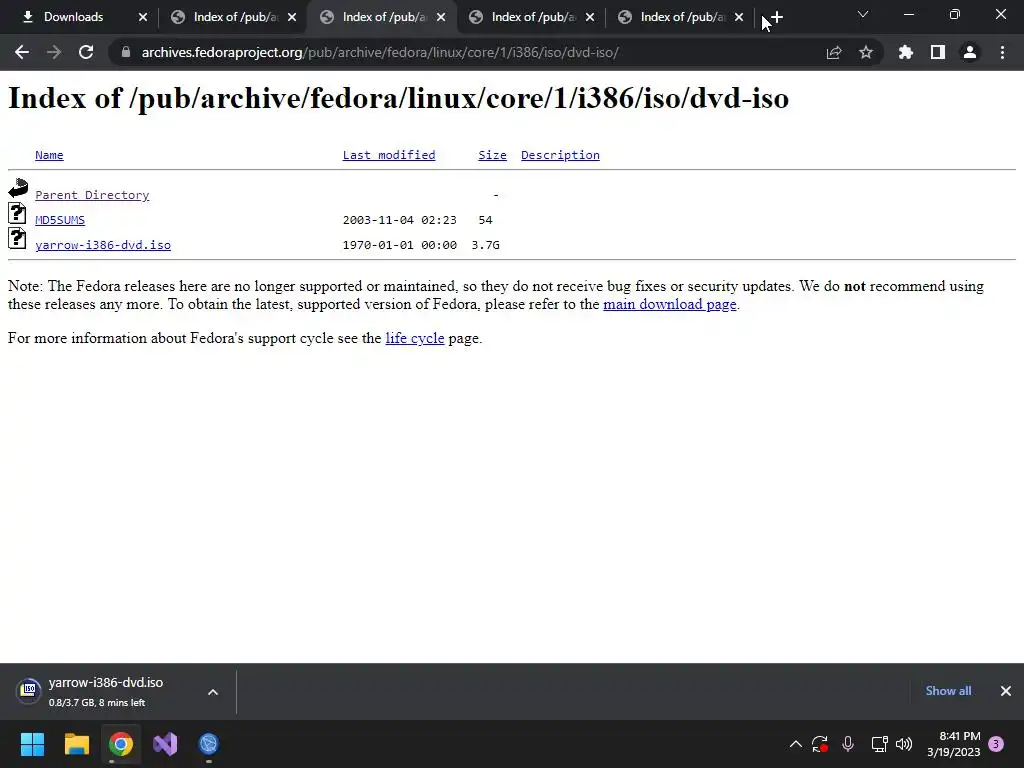This screenshot has width=1024, height=768.
Task: Close the fifth Index of /pub tab
Action: pos(739,18)
